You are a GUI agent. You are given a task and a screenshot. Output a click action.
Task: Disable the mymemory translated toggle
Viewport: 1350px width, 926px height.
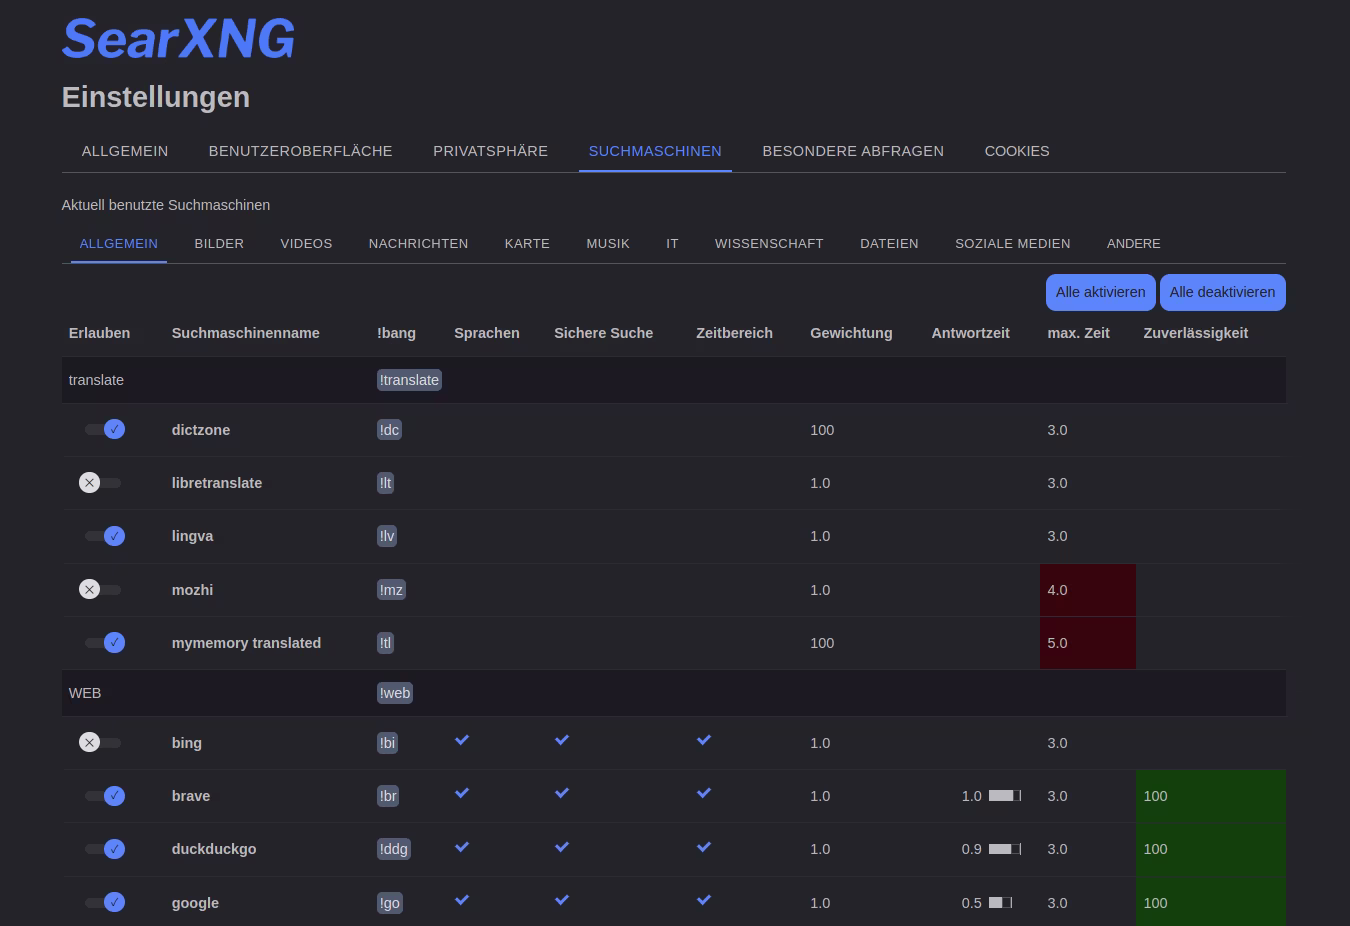[x=104, y=643]
